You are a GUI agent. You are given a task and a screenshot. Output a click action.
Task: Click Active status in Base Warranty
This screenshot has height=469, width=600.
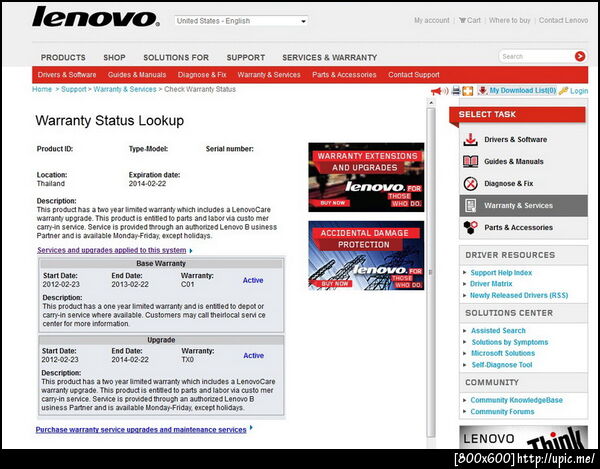click(x=253, y=280)
